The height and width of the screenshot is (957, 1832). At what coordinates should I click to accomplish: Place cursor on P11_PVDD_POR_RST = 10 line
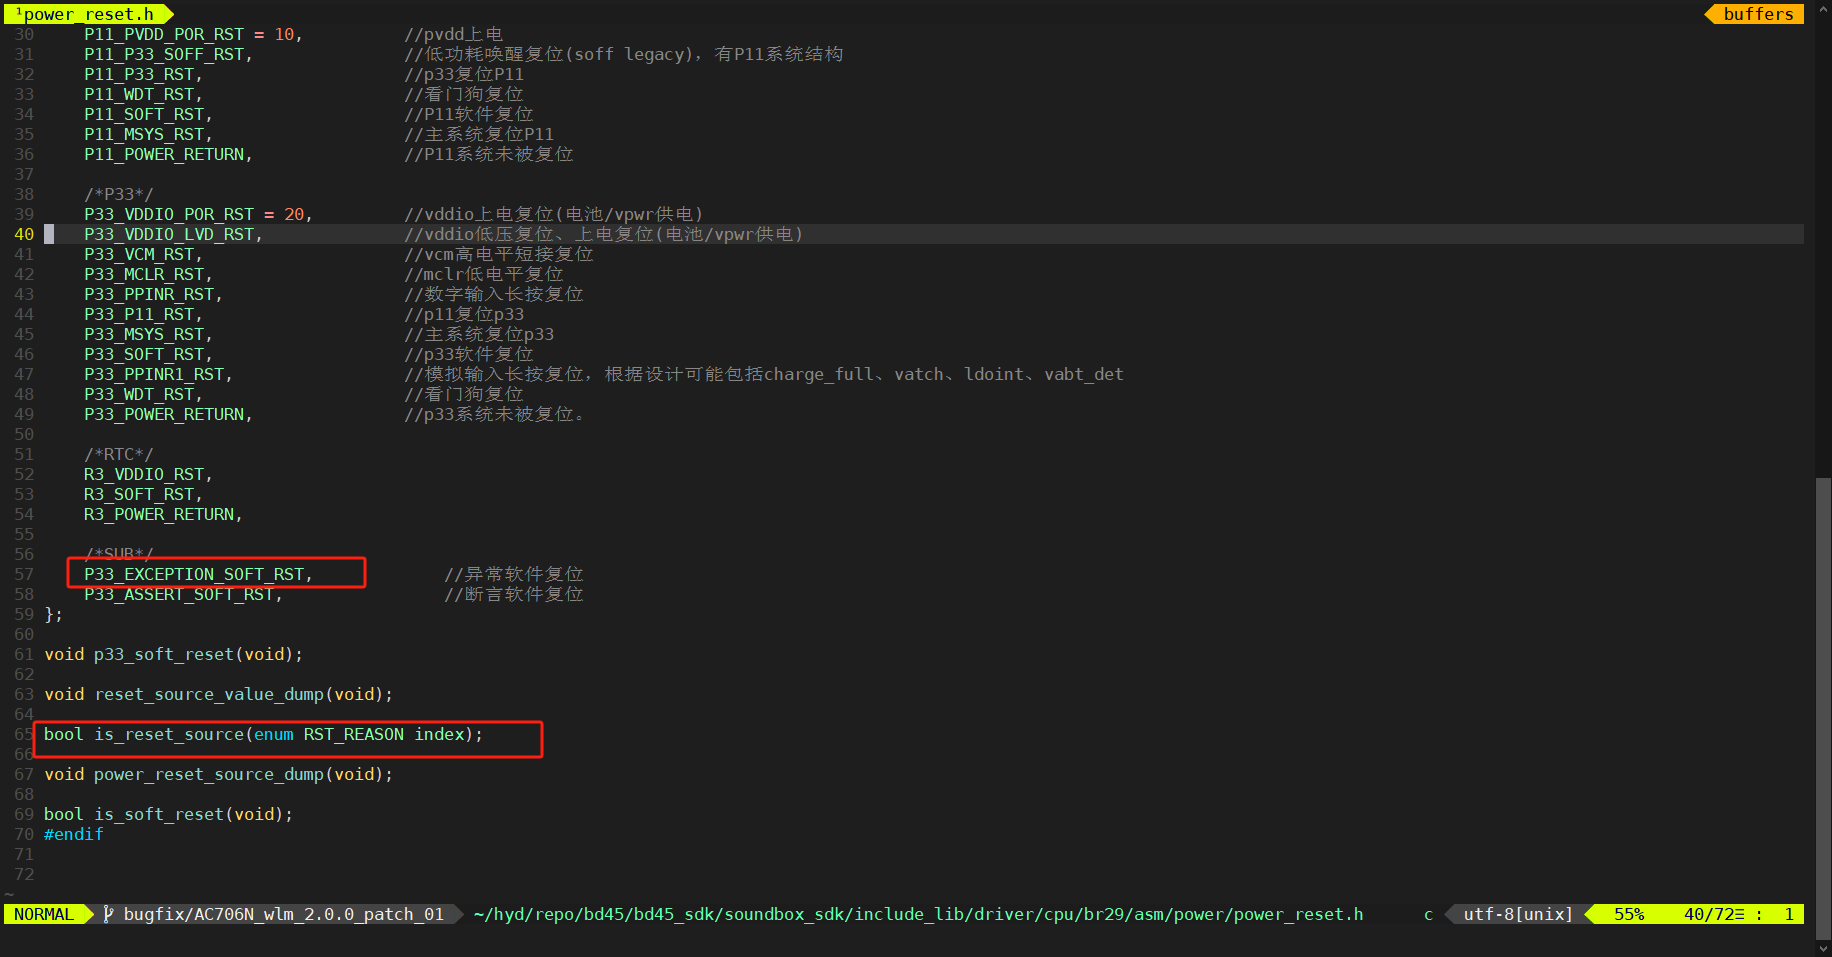(x=193, y=34)
